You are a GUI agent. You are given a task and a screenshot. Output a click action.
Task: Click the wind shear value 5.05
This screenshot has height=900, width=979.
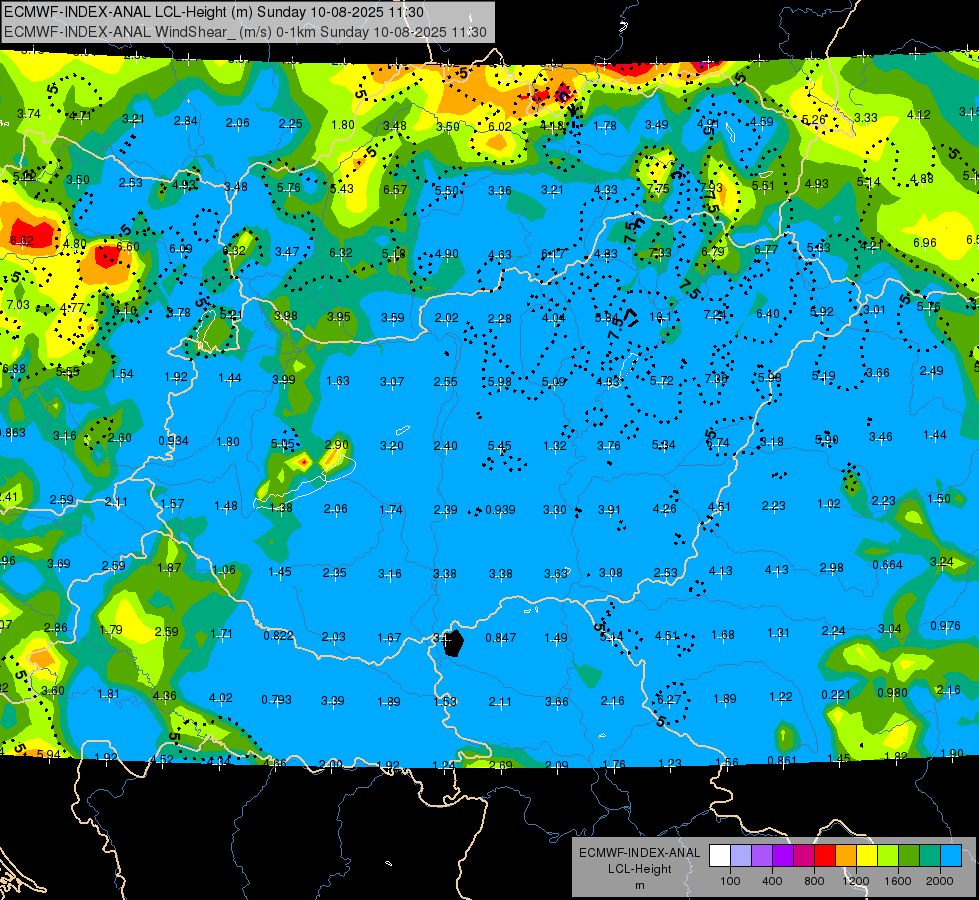282,444
